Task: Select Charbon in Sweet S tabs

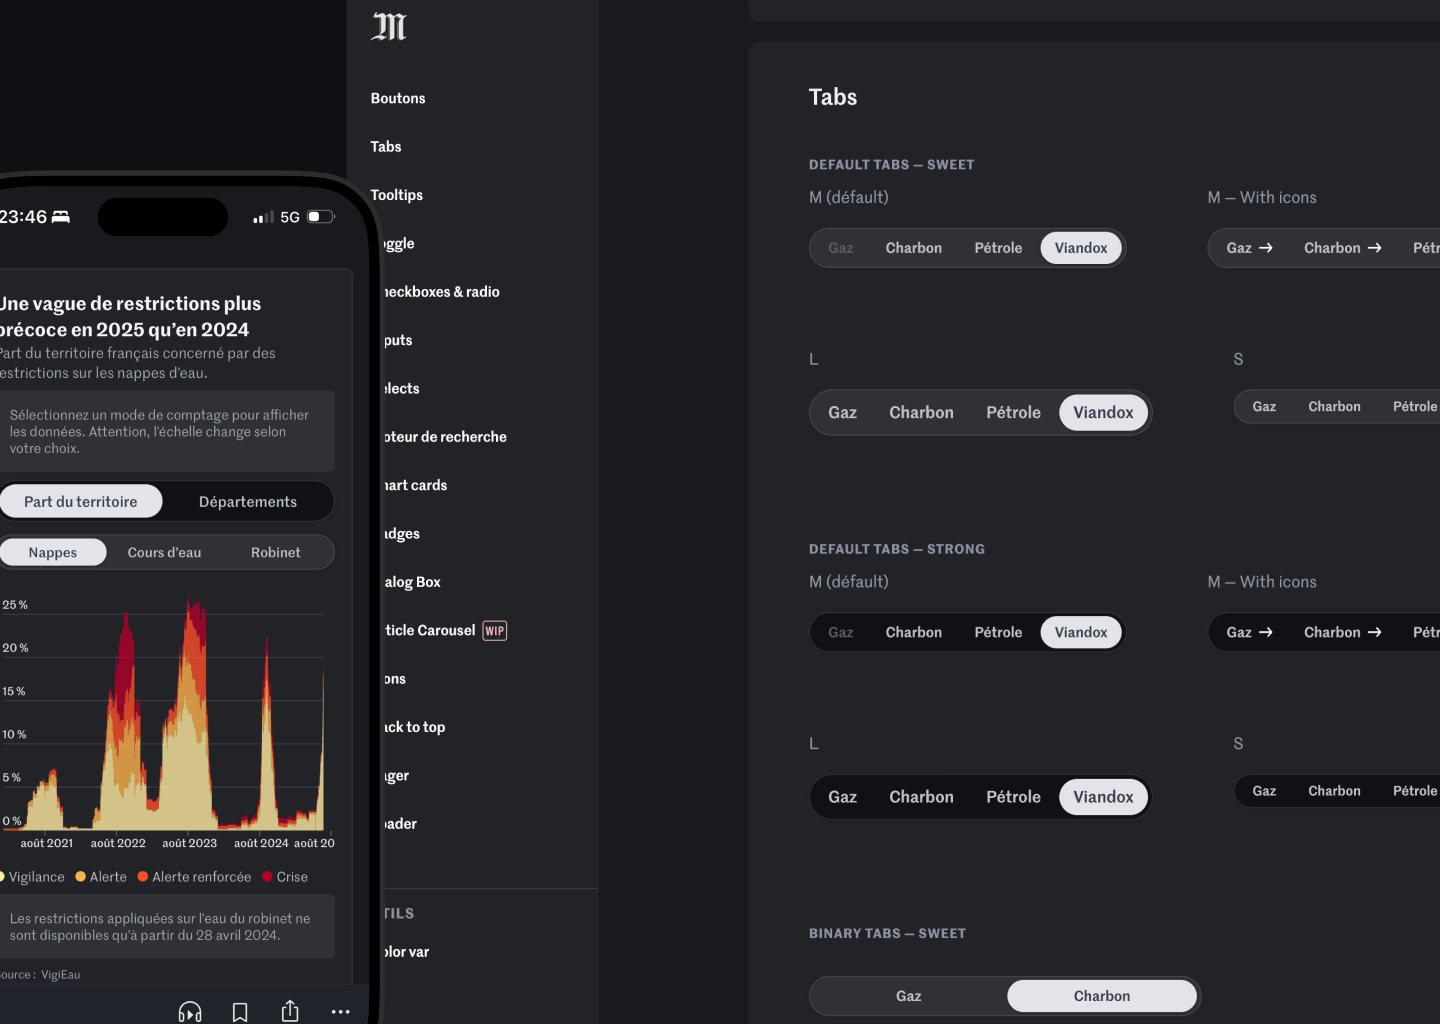Action: [1334, 407]
